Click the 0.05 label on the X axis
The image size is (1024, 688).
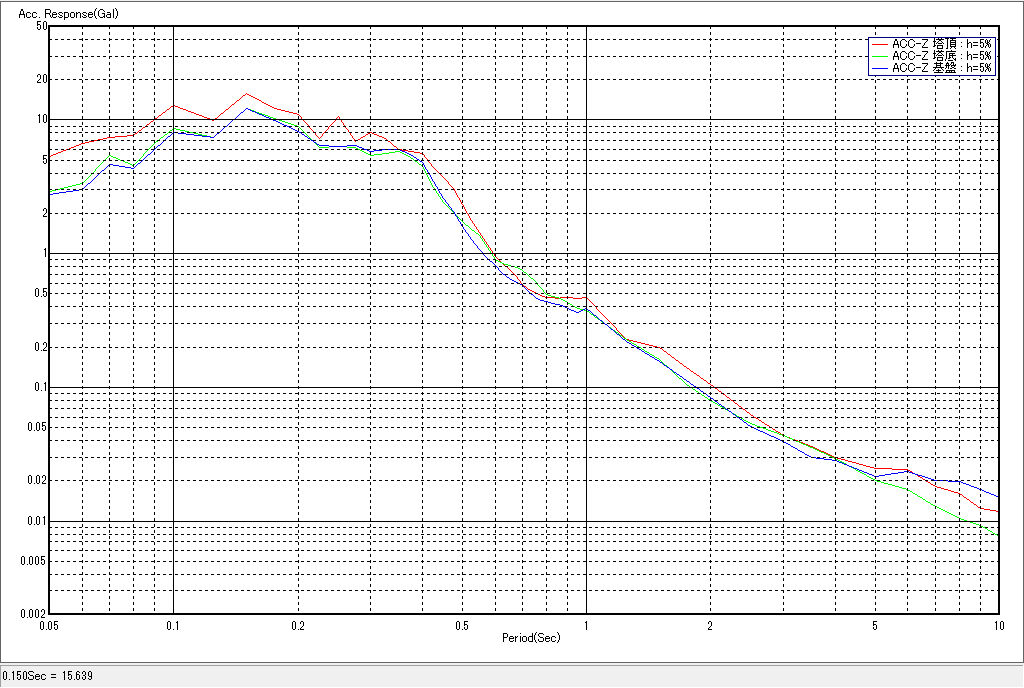point(49,625)
